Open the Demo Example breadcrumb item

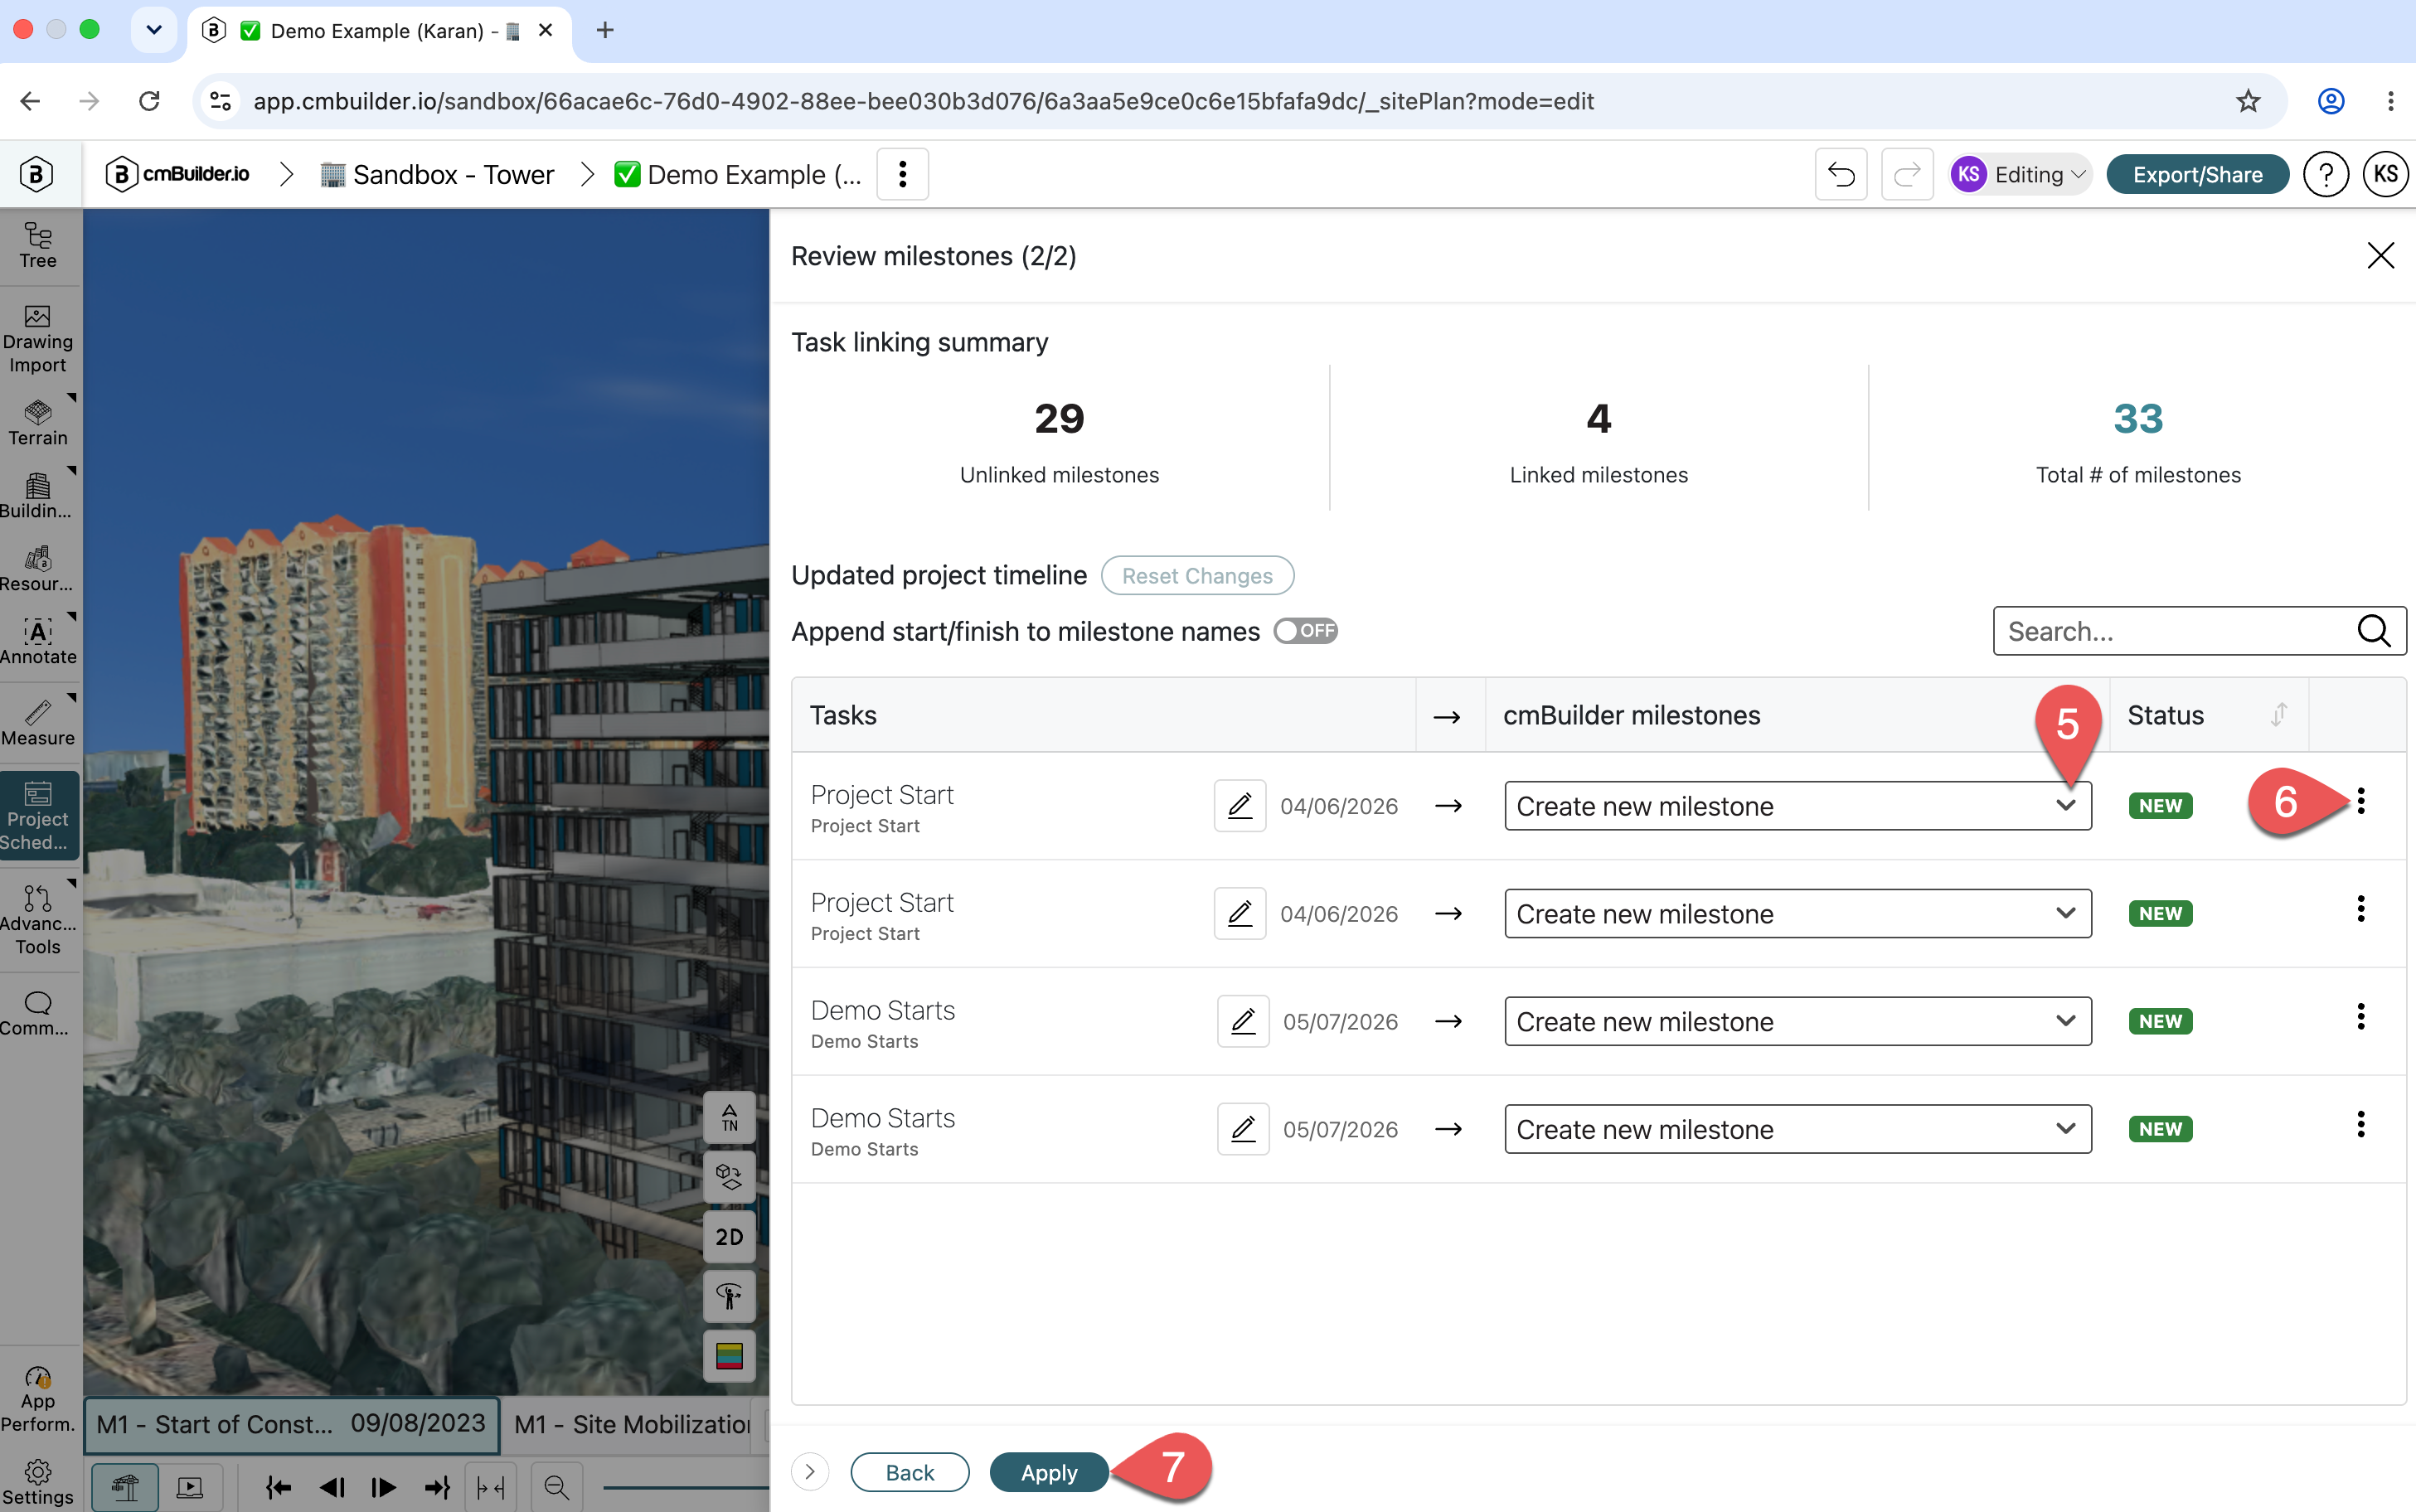click(x=738, y=175)
